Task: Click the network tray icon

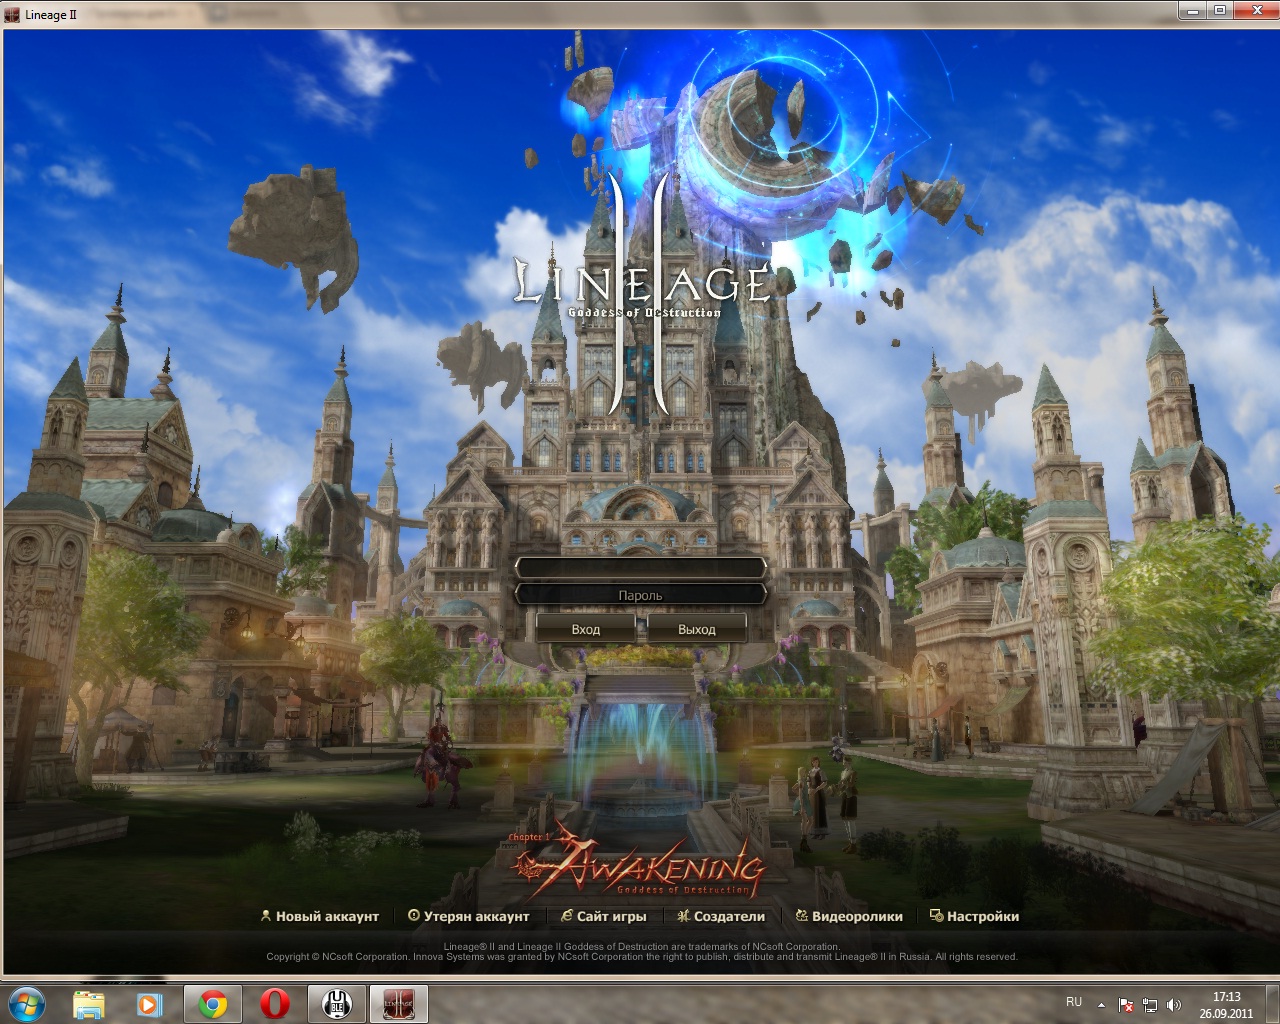Action: click(x=1150, y=1004)
